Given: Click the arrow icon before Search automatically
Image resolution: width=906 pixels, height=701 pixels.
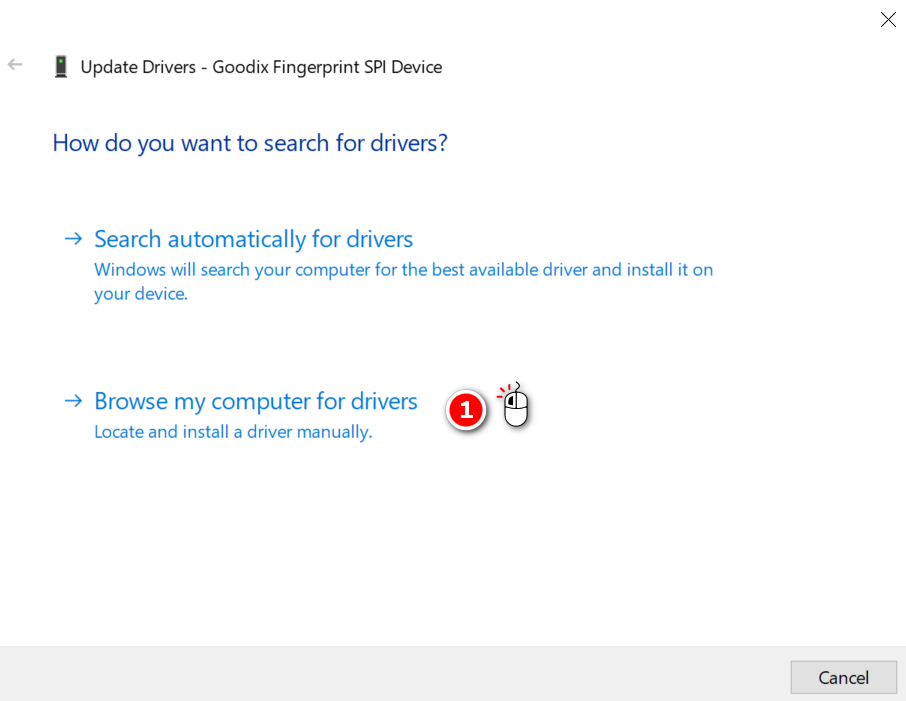Looking at the screenshot, I should (72, 239).
